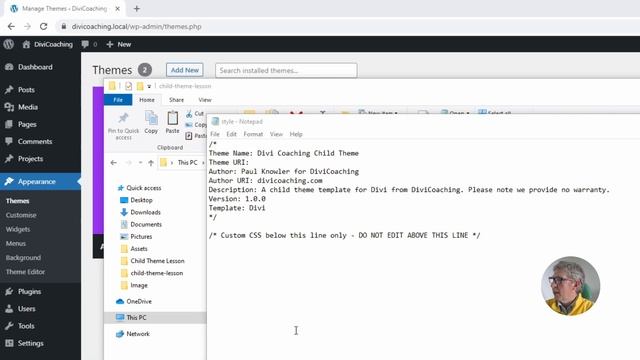Open Notepad Format menu
Viewport: 640px width, 360px height.
pyautogui.click(x=253, y=134)
